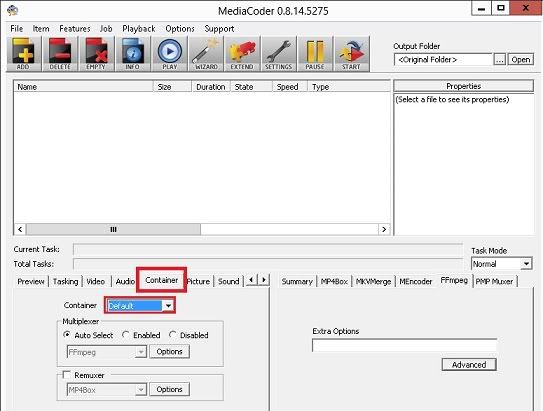
Task: Switch to the Video tab
Action: coord(96,282)
